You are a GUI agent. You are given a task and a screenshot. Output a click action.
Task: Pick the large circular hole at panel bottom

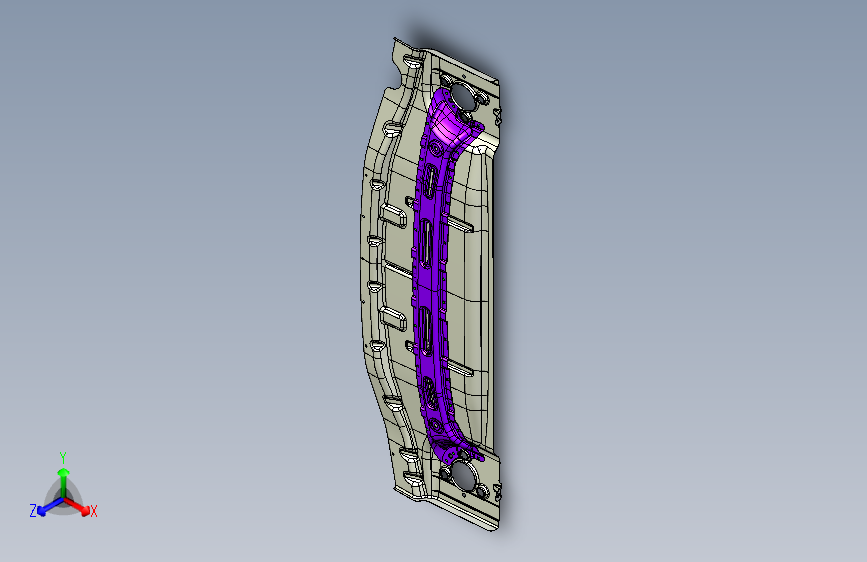(463, 477)
